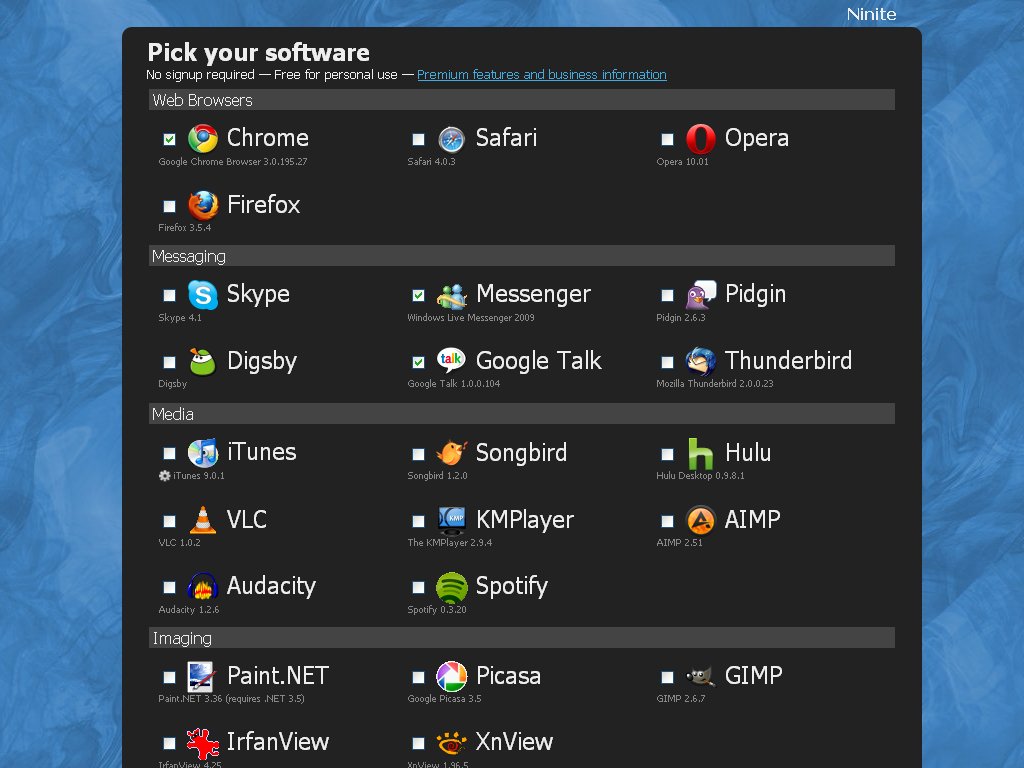Click the Picasa pinwheel icon

[451, 677]
